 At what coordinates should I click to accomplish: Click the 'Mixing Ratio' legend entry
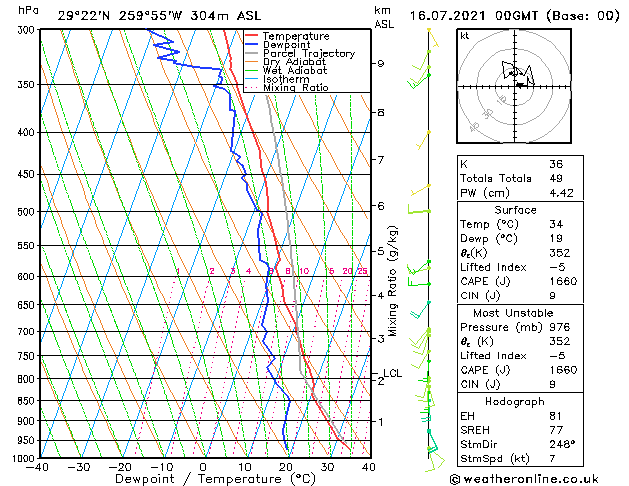point(296,87)
